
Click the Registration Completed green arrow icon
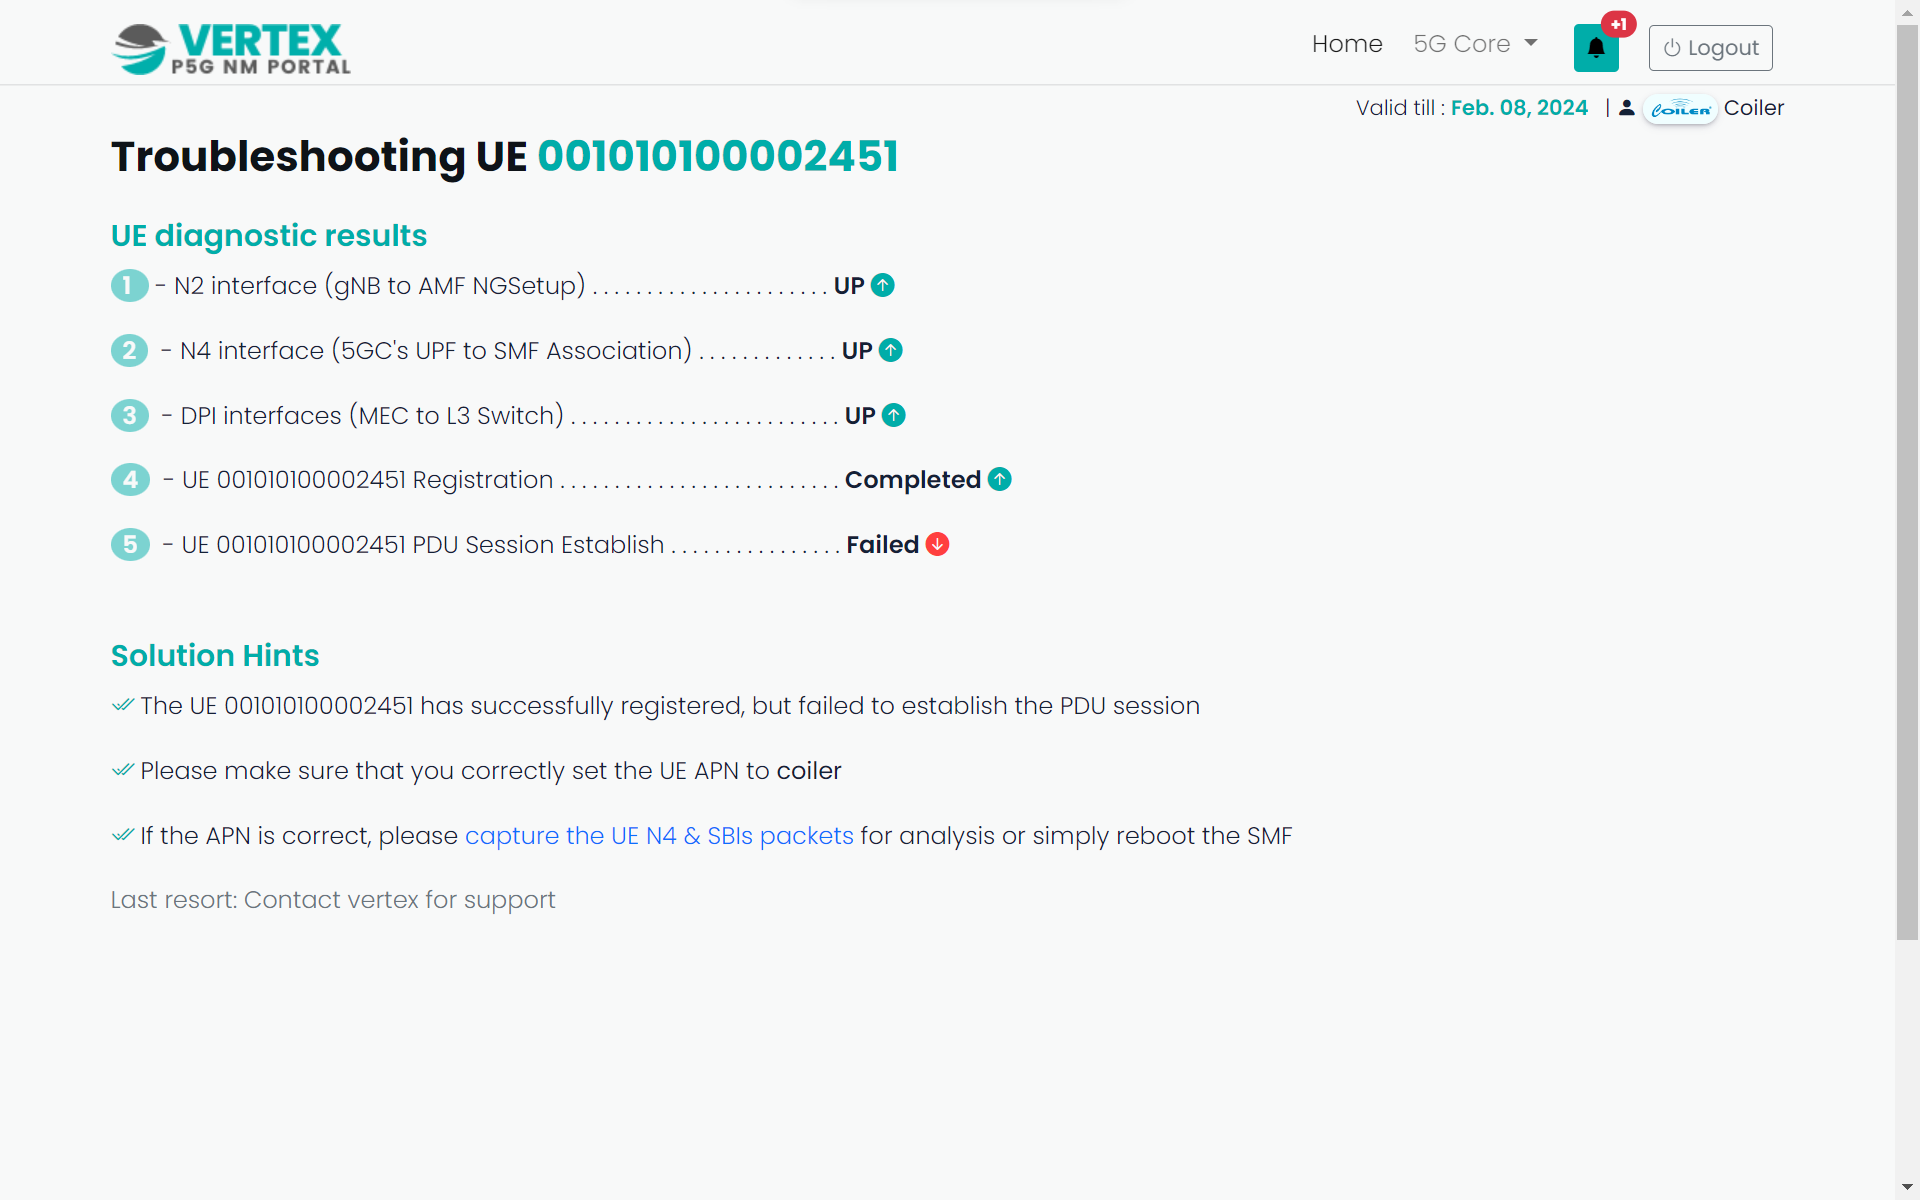click(999, 480)
